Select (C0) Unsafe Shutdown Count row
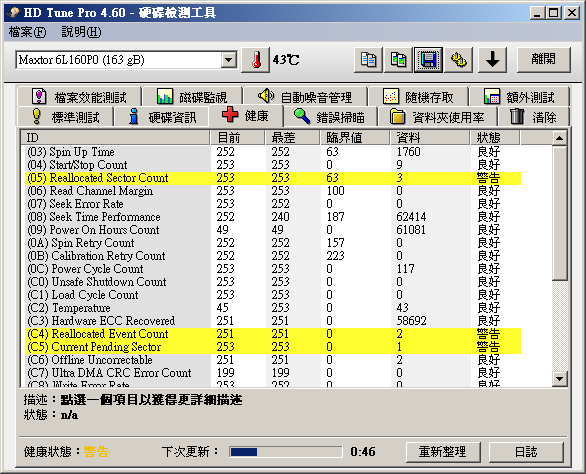Screen dimensions: 586x474 (x=274, y=282)
